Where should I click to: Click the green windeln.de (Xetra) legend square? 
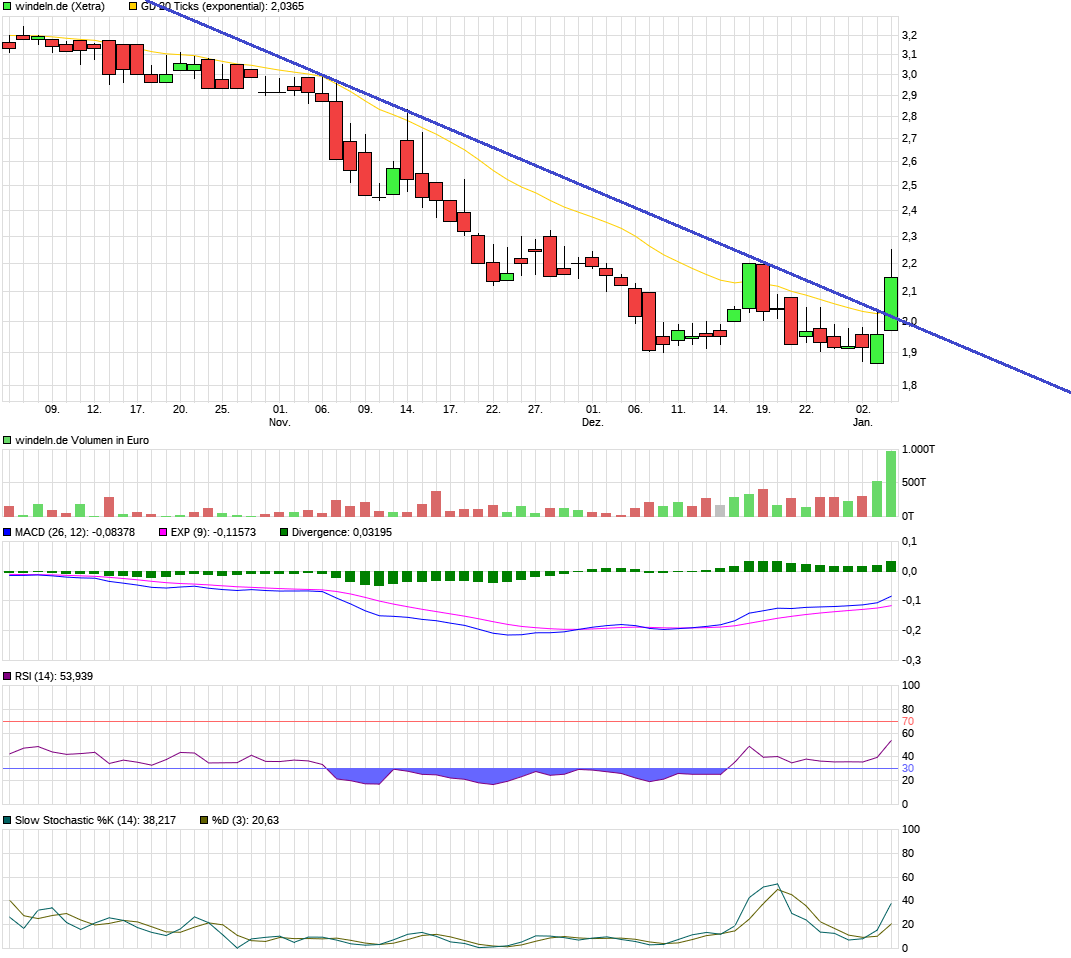(x=8, y=6)
